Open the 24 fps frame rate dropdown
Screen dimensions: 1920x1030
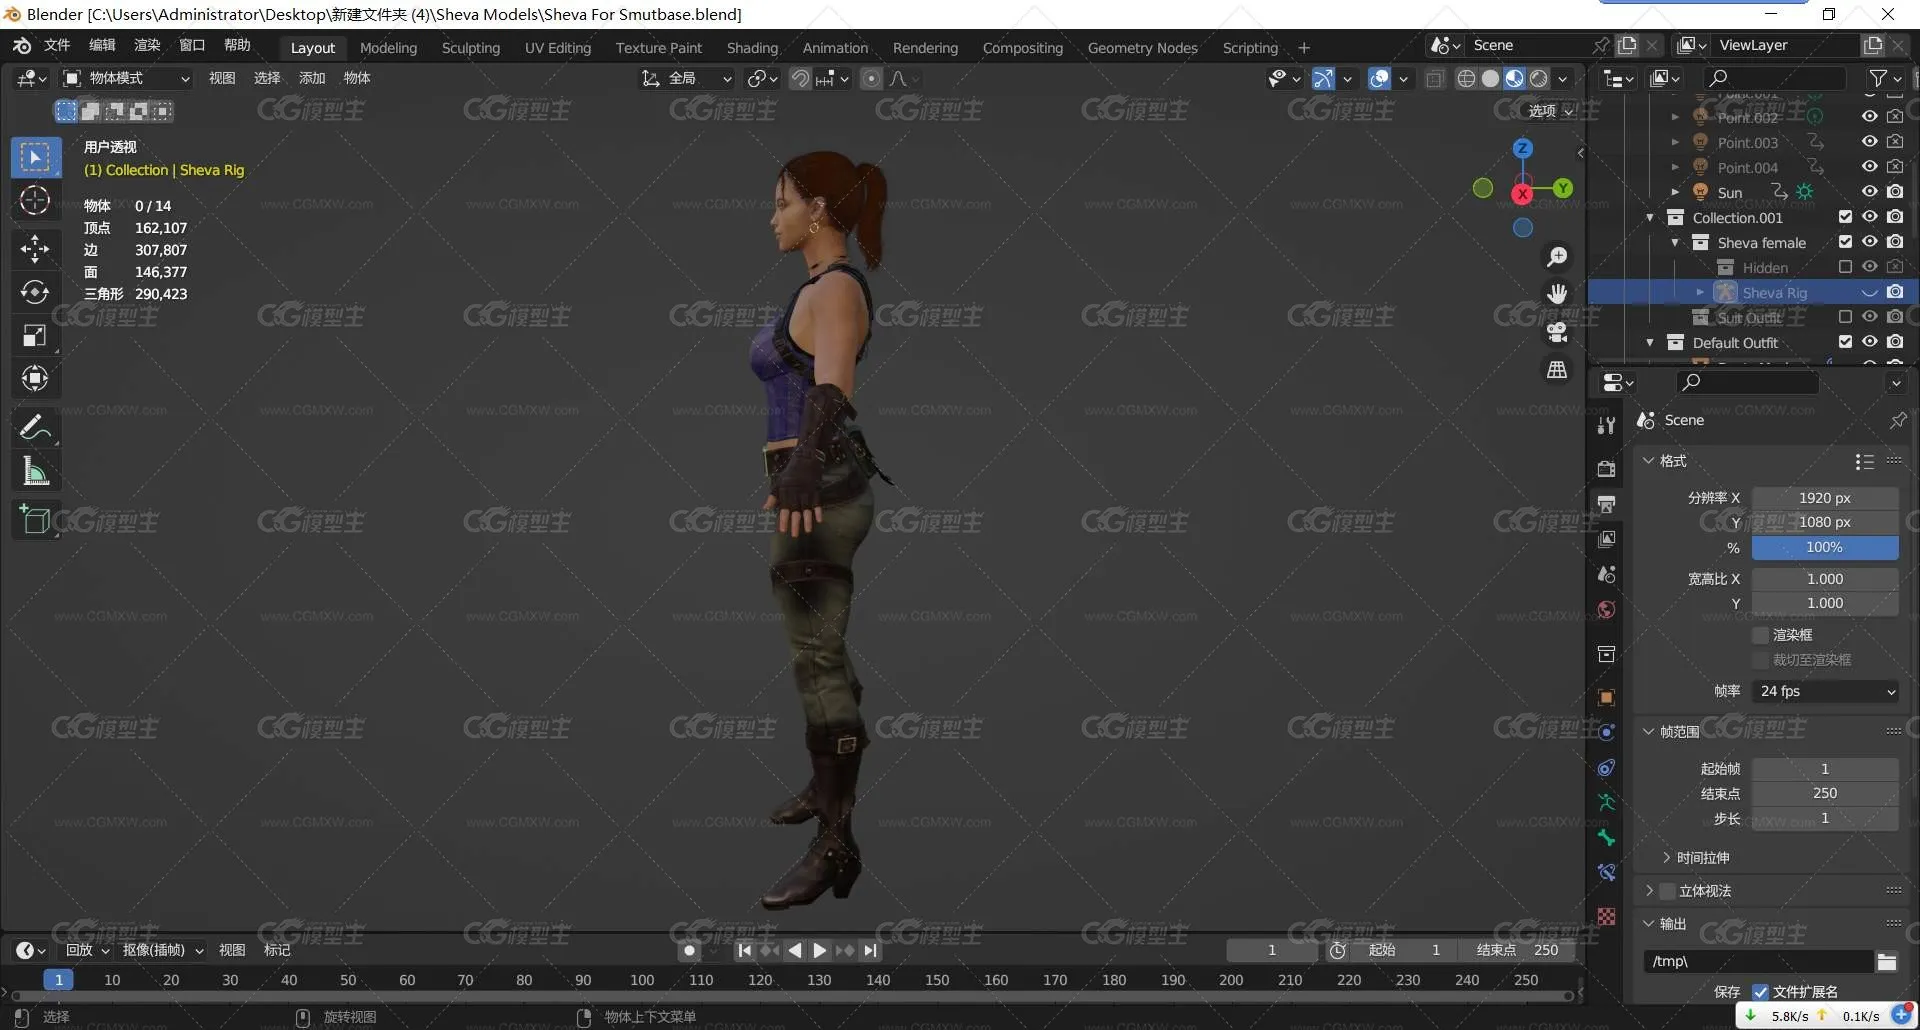coord(1826,692)
